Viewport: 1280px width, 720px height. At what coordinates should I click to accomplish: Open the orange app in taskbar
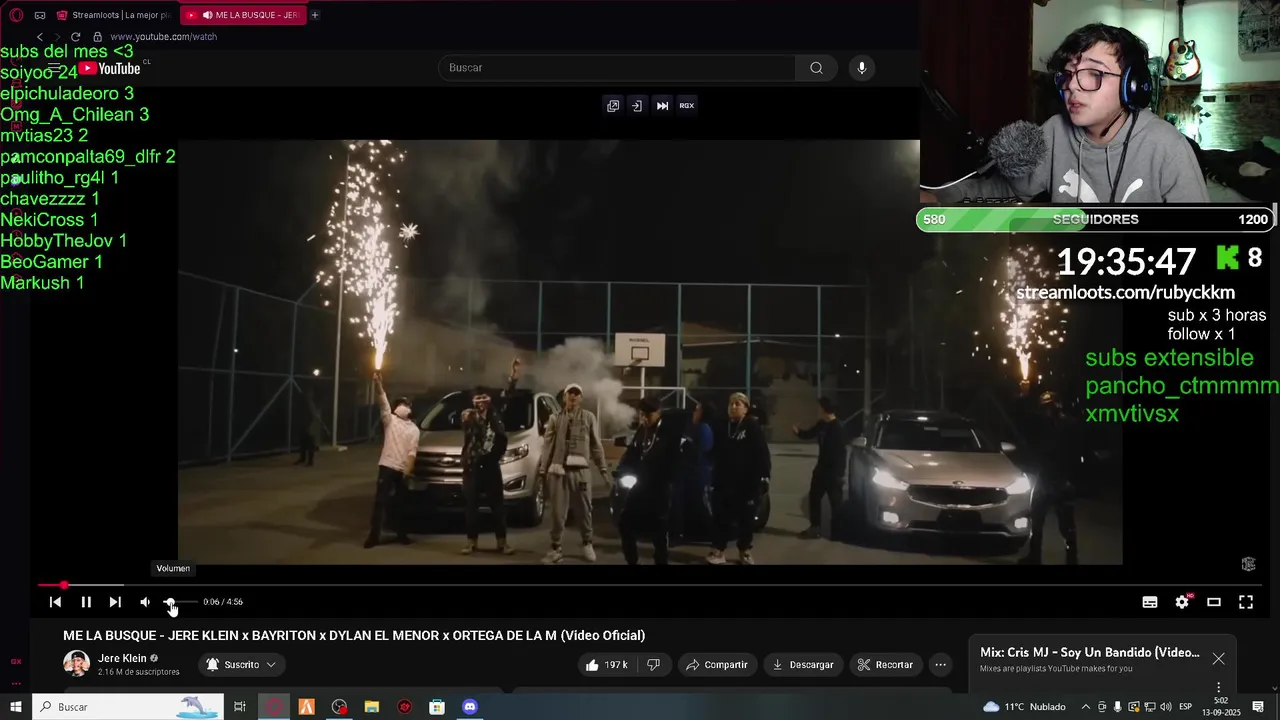[306, 707]
